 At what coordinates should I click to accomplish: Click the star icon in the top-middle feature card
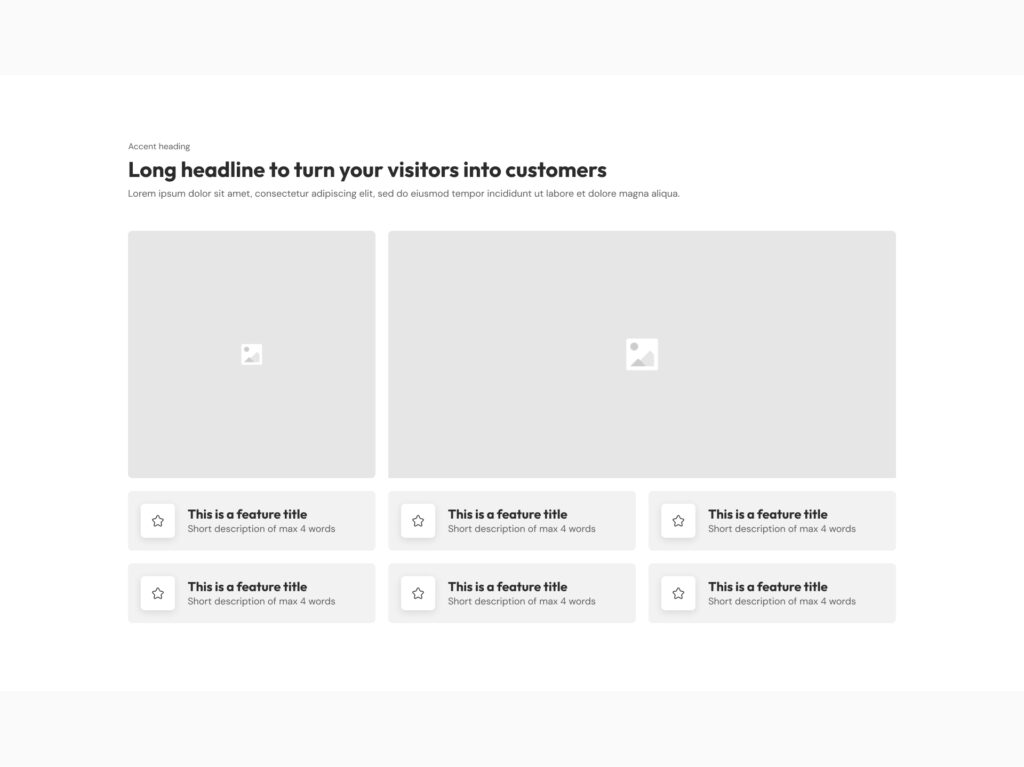418,521
